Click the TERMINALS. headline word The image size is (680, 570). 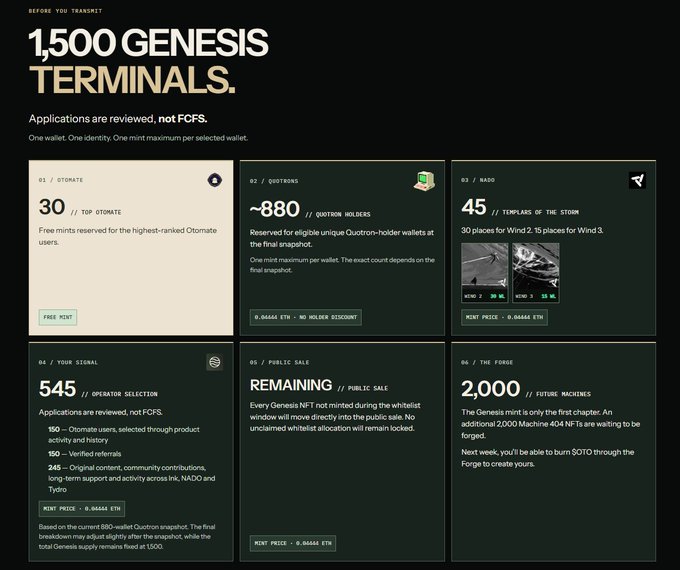(x=132, y=80)
